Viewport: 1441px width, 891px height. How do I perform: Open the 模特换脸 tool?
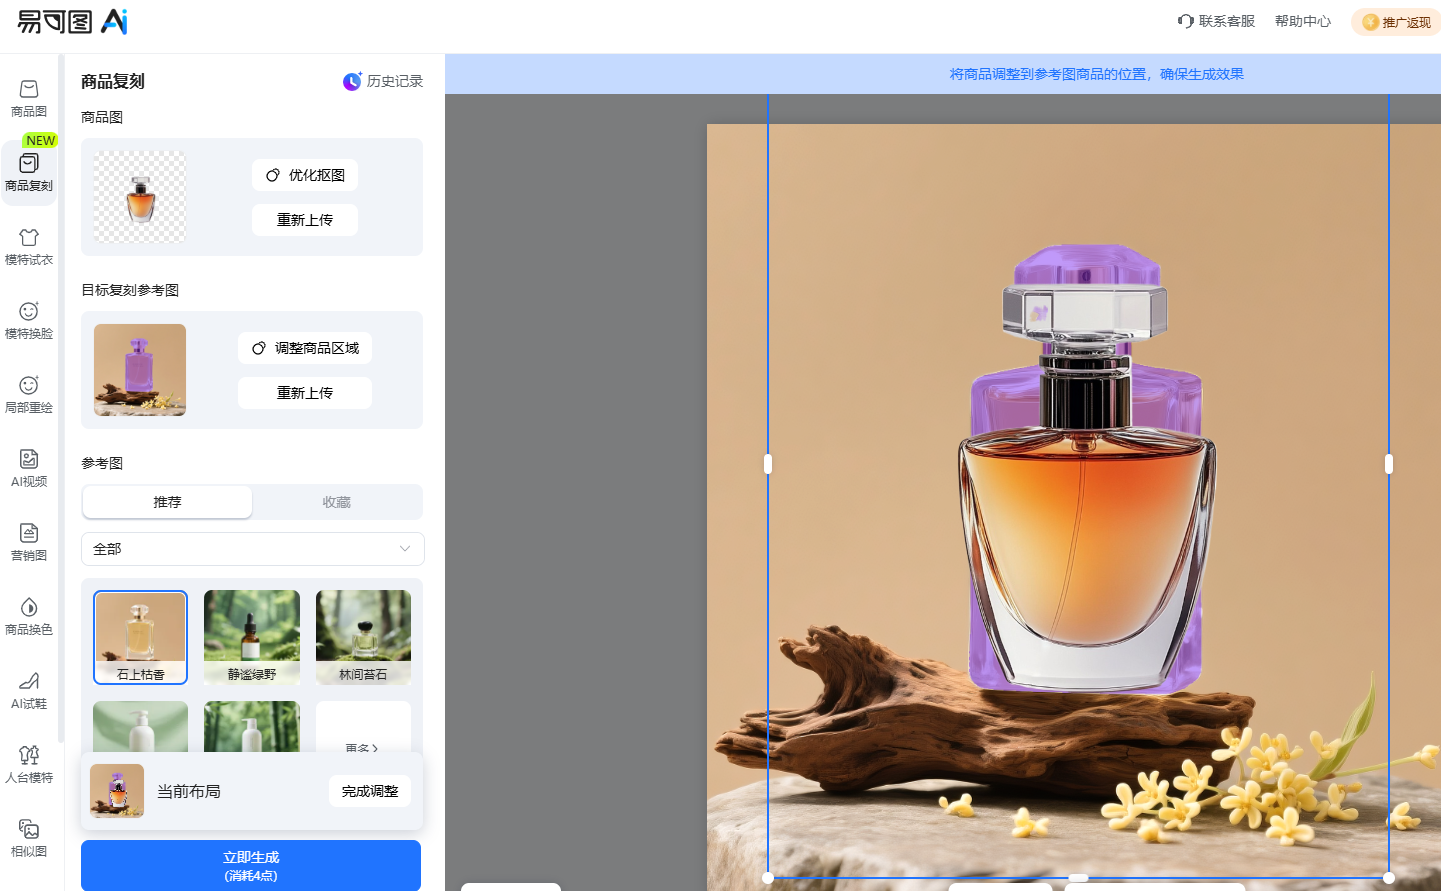click(29, 320)
